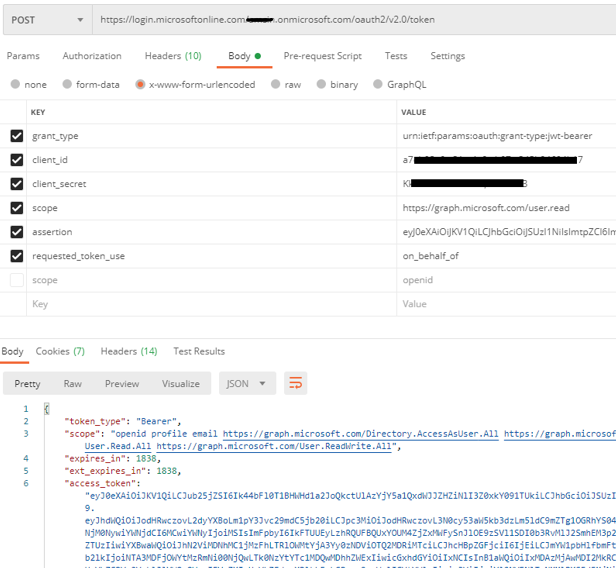616x568 pixels.
Task: Switch to the Params tab
Action: point(23,56)
